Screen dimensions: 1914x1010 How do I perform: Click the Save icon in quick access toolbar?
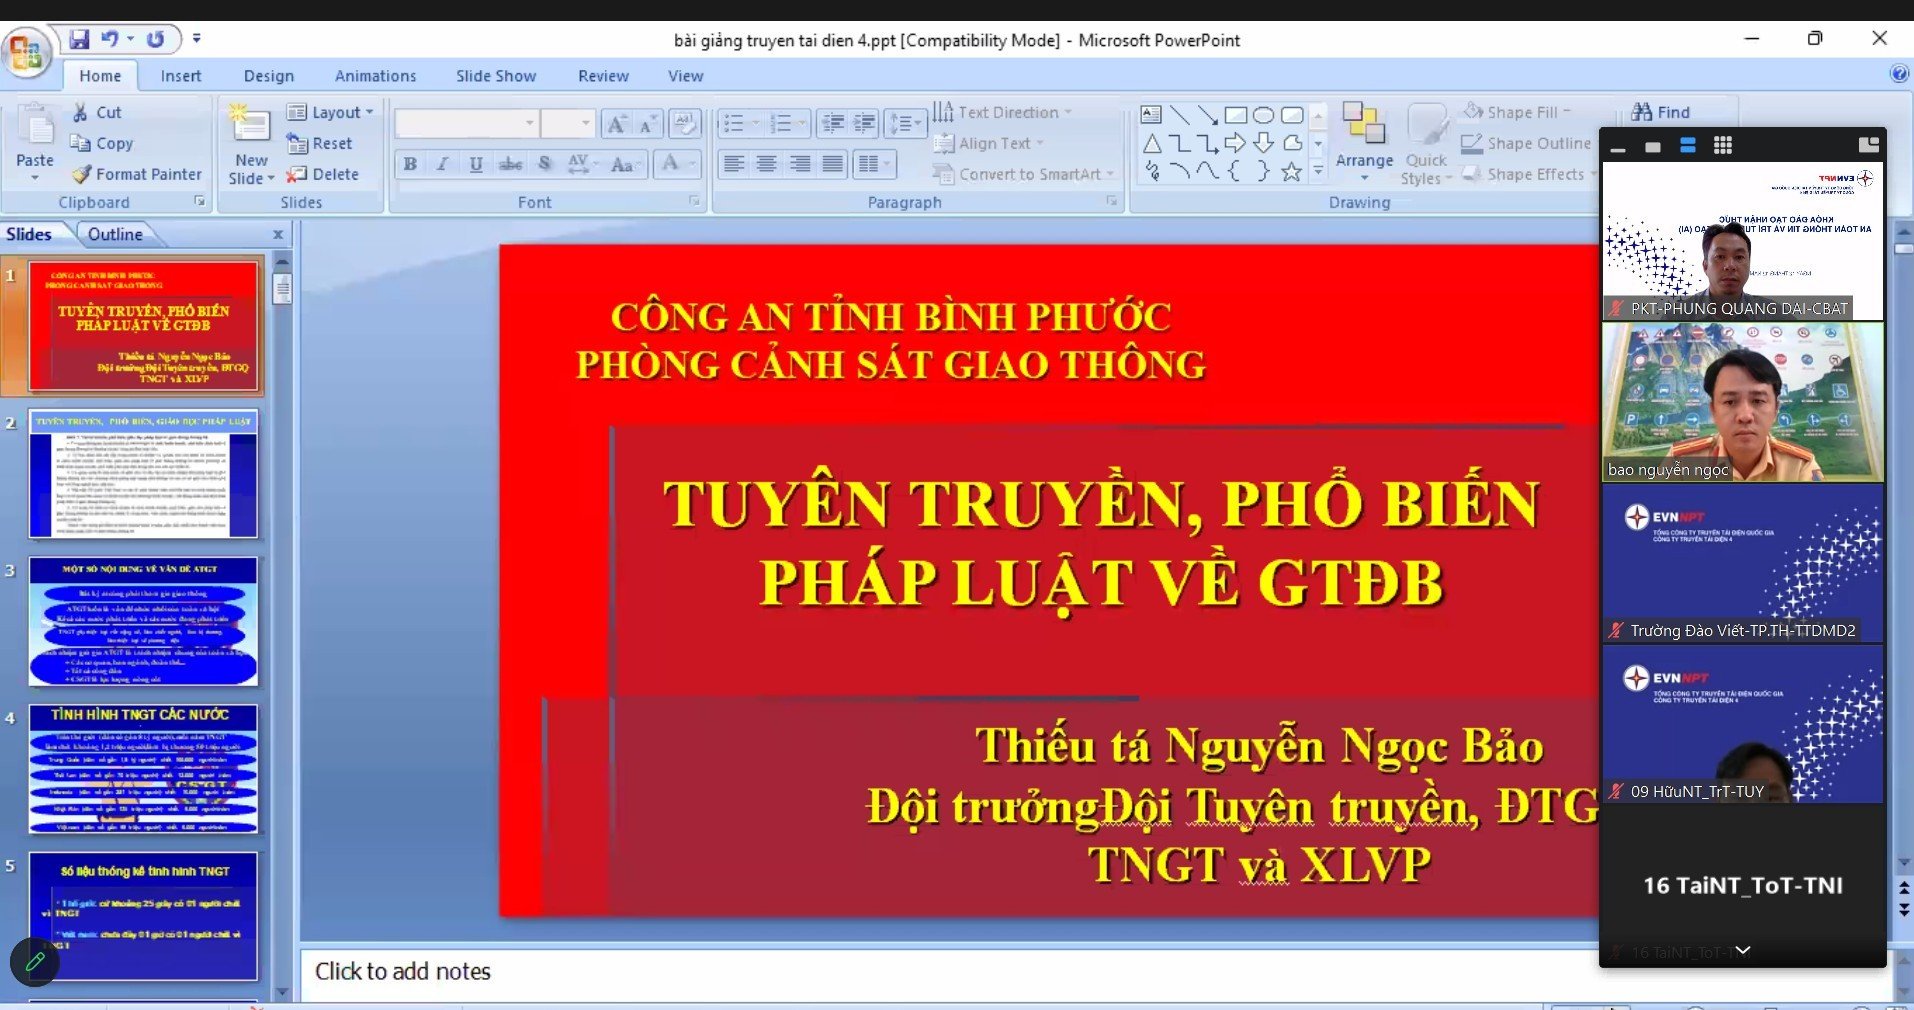click(x=79, y=39)
